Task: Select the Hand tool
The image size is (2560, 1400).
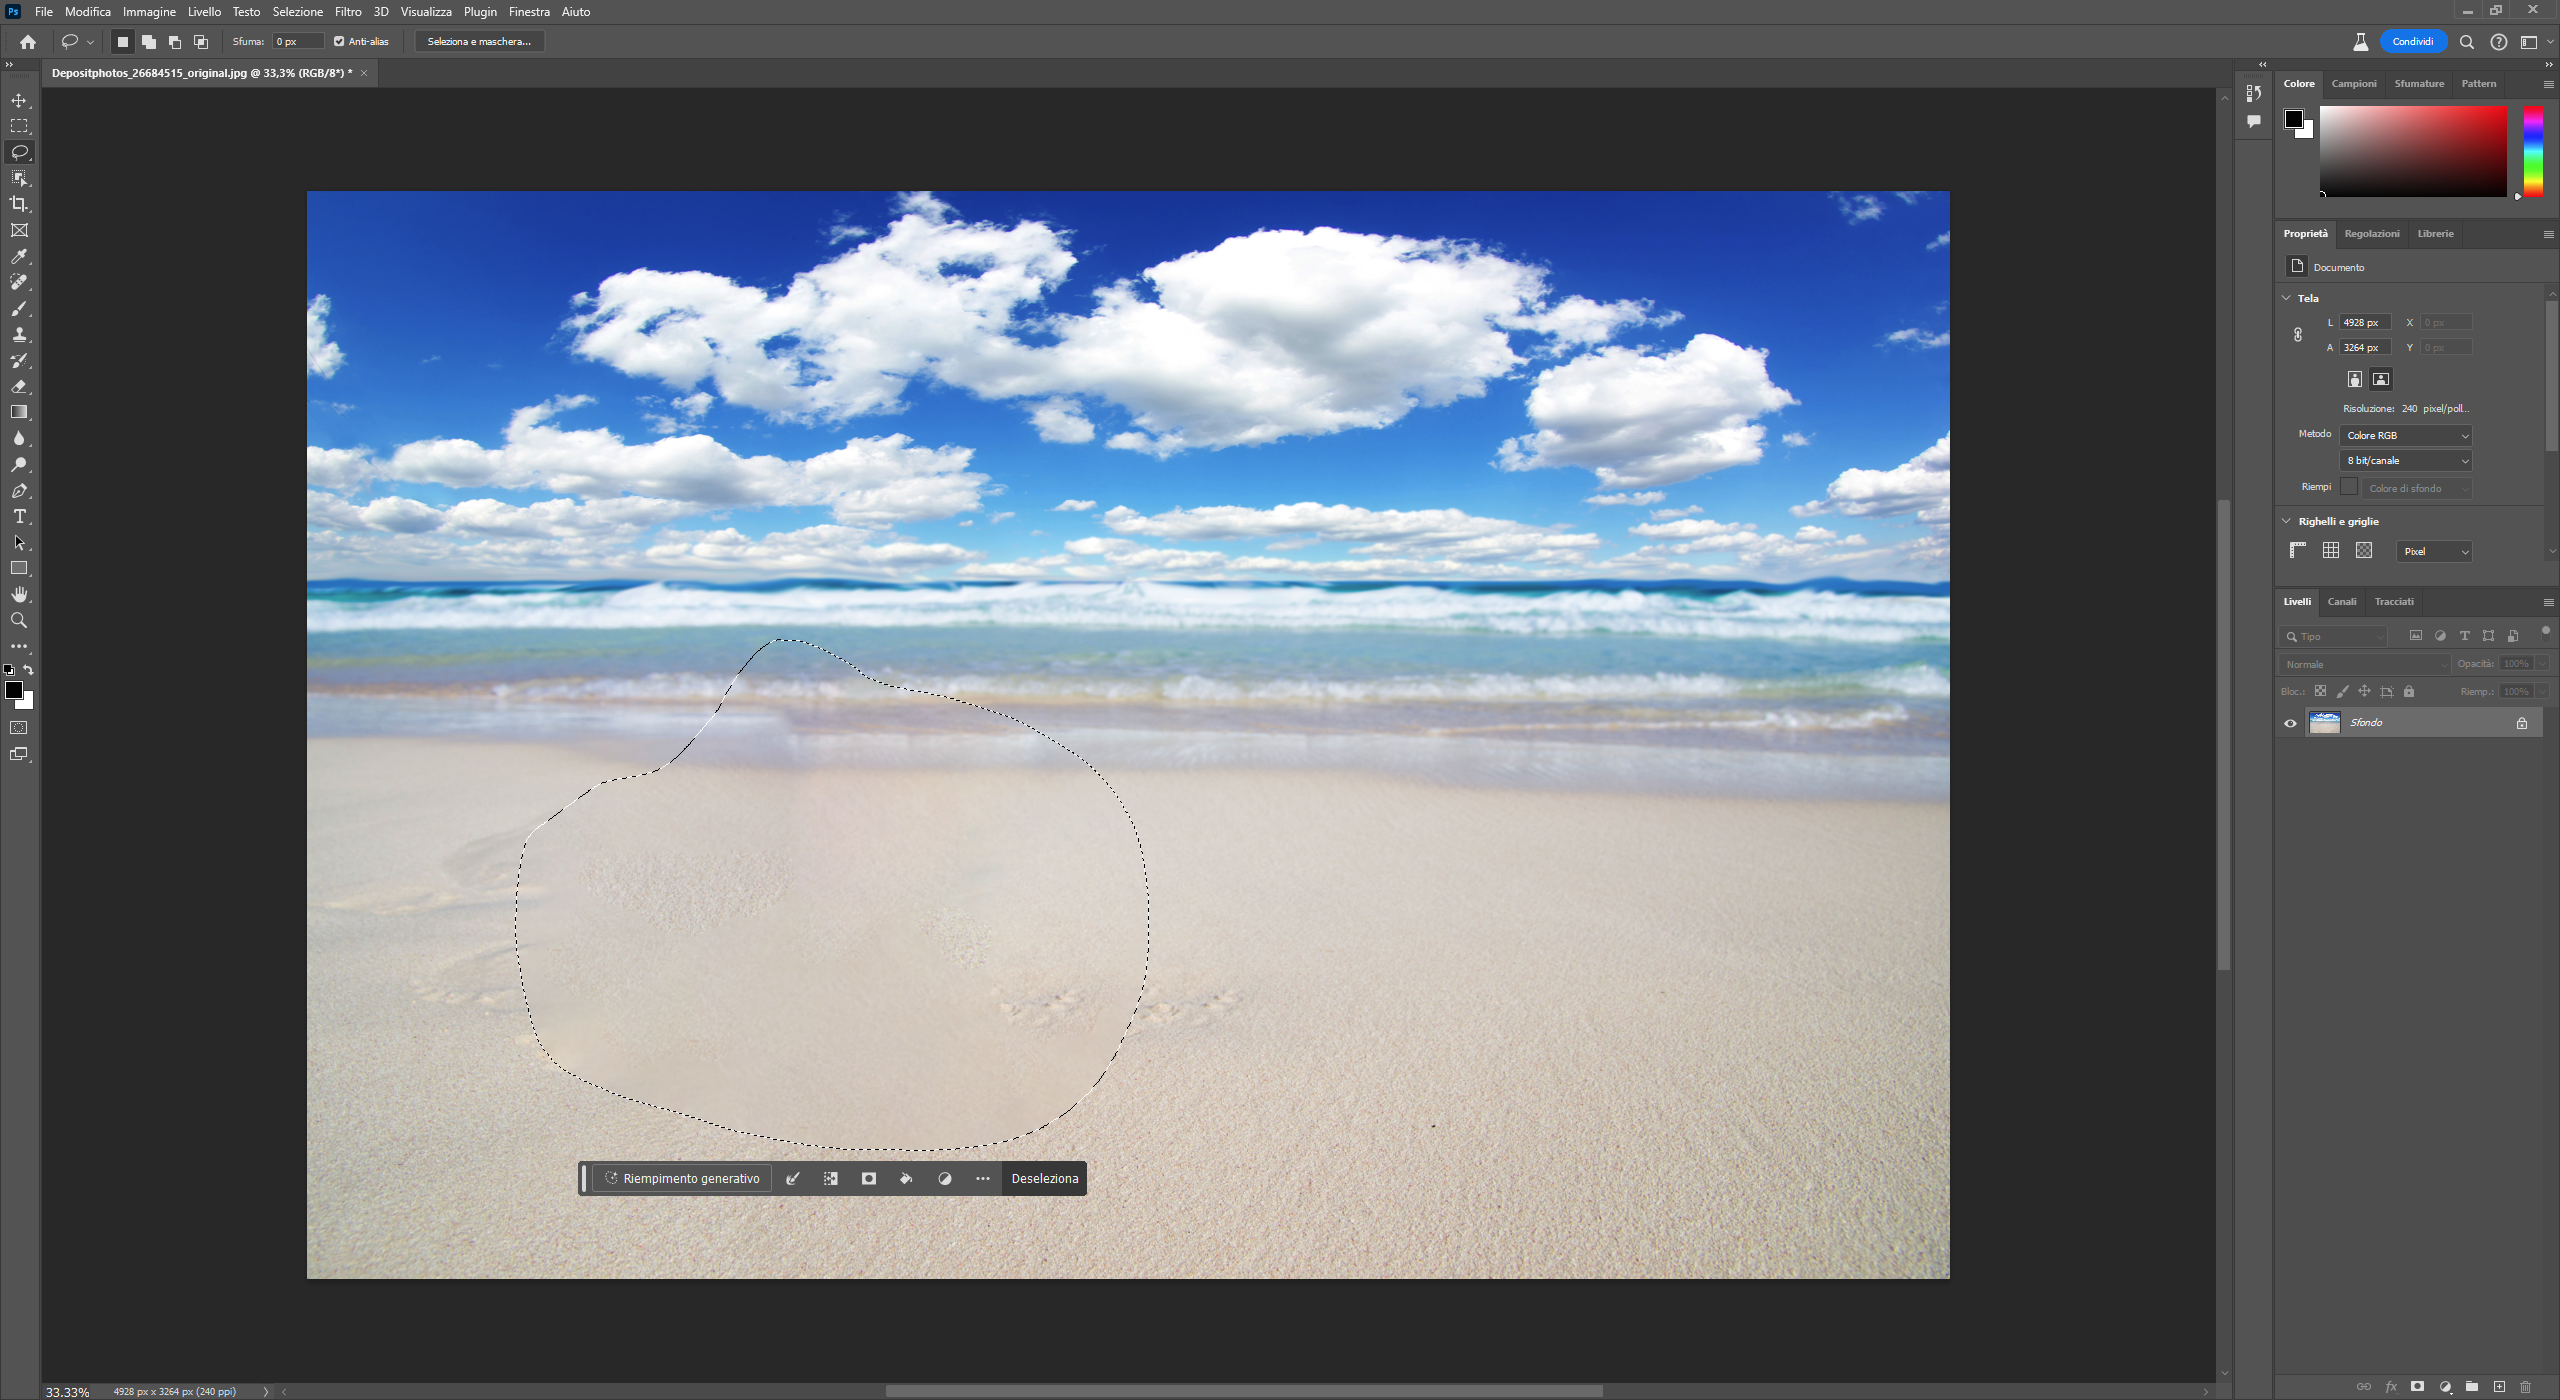Action: pyautogui.click(x=19, y=594)
